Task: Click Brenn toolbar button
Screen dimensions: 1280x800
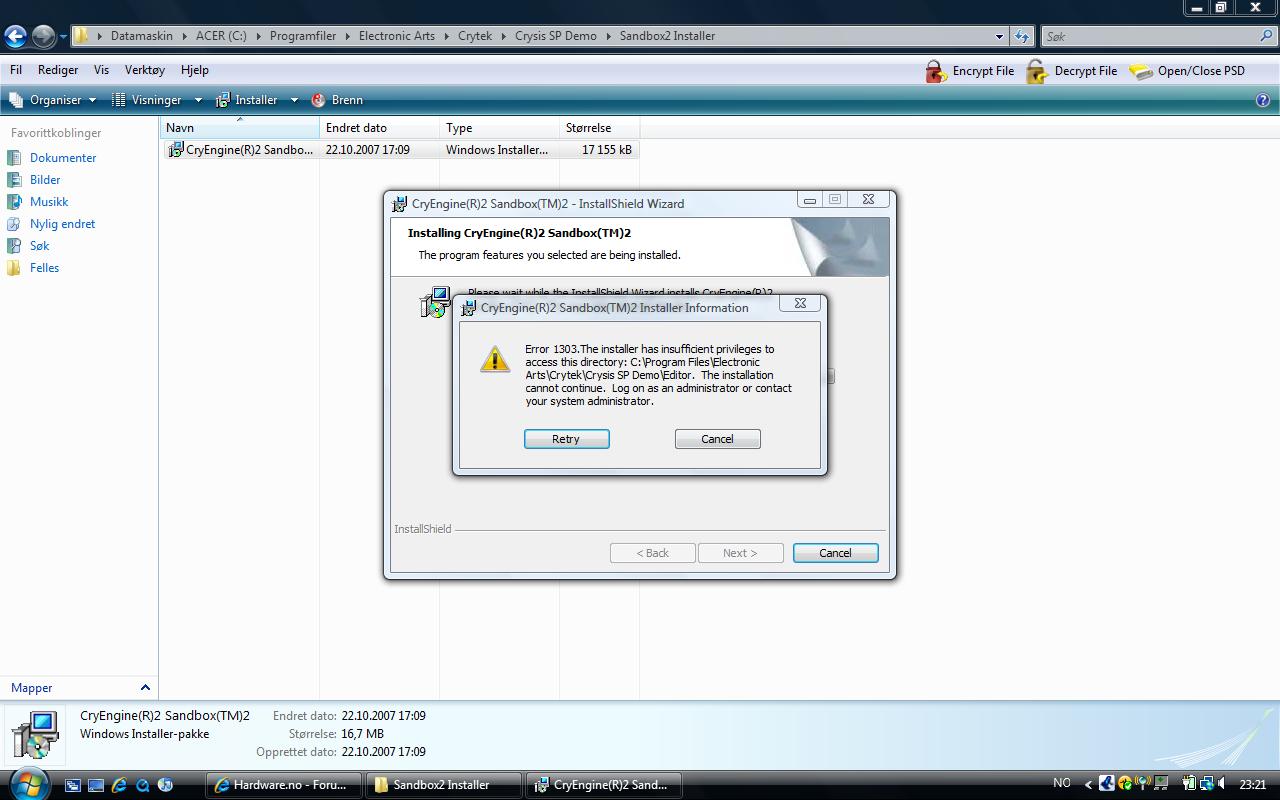Action: pos(337,100)
